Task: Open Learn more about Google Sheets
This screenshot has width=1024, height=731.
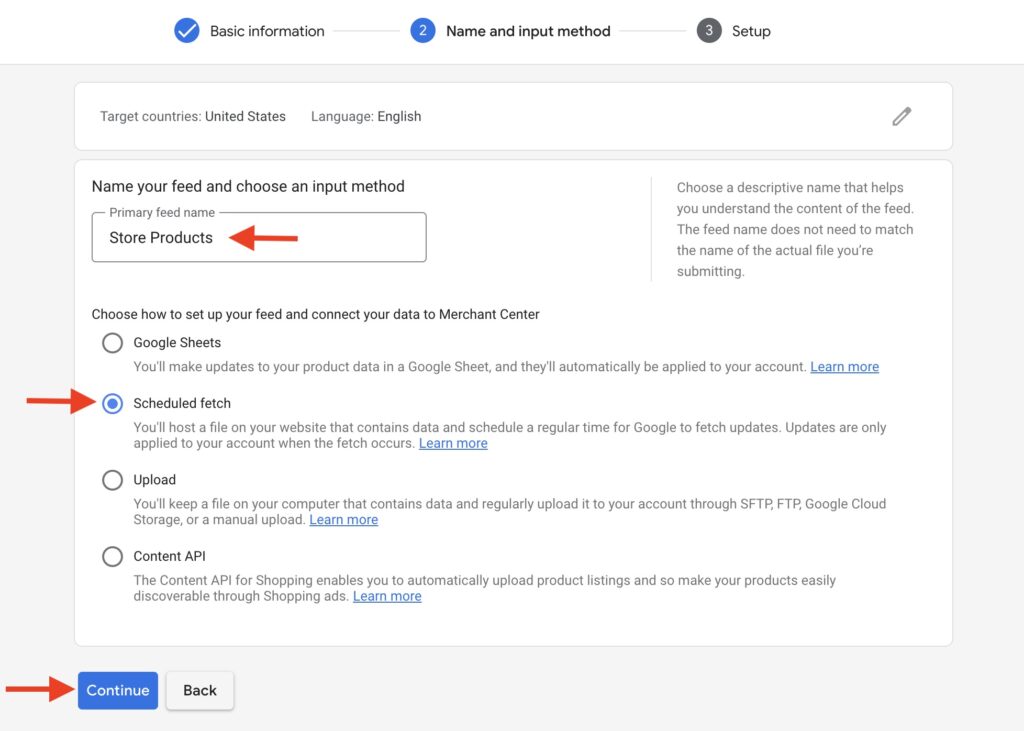Action: pos(844,366)
